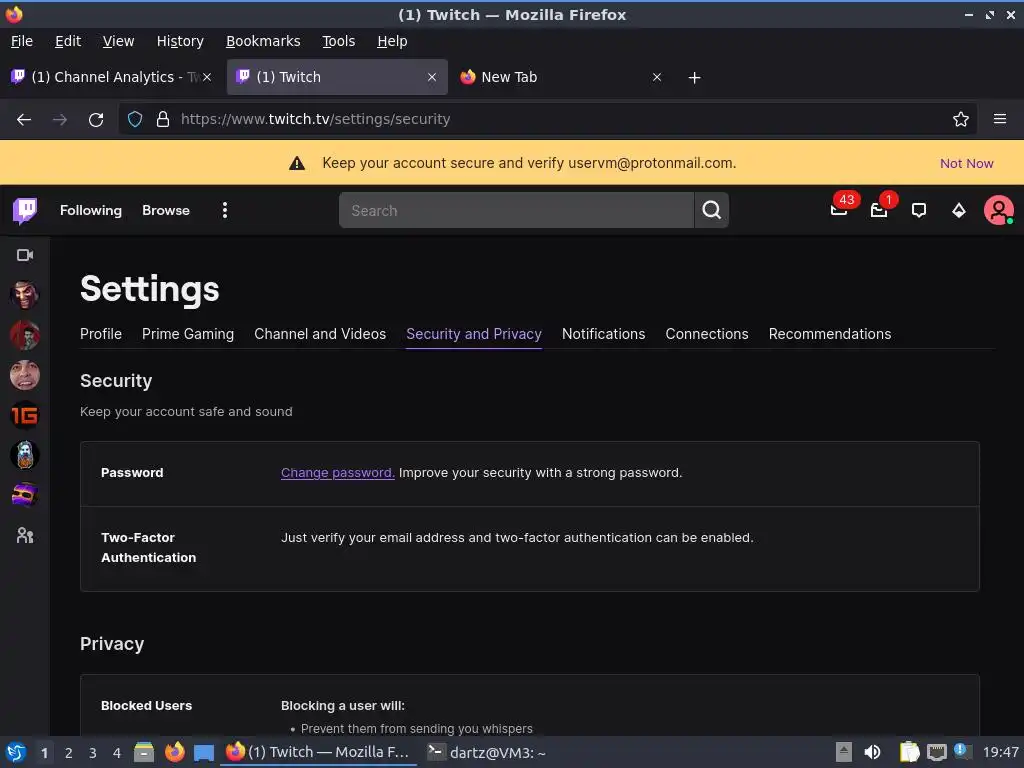Click Following in Twitch header

pyautogui.click(x=91, y=210)
